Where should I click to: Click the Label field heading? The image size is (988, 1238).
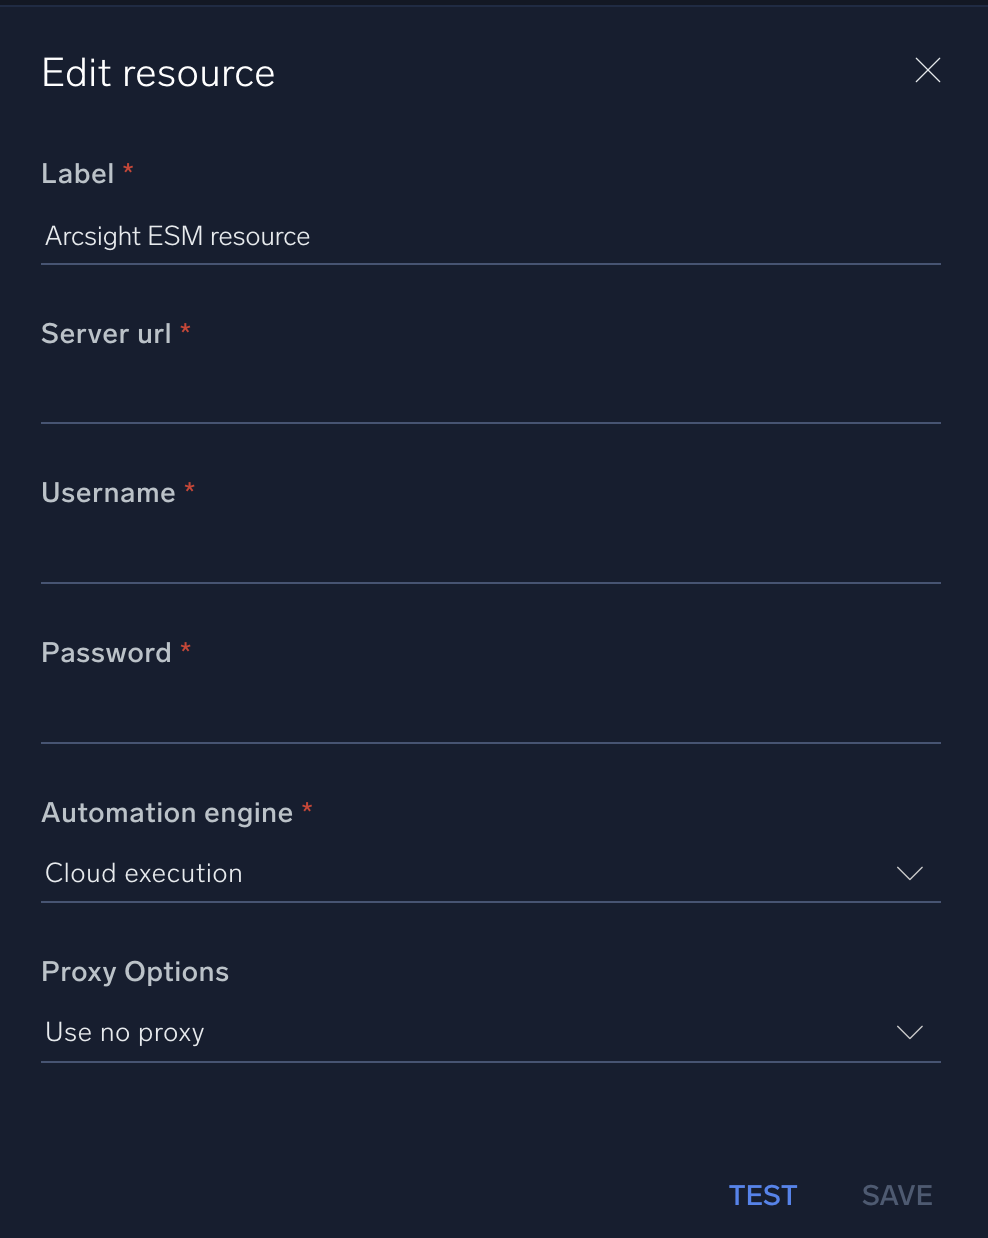(79, 173)
